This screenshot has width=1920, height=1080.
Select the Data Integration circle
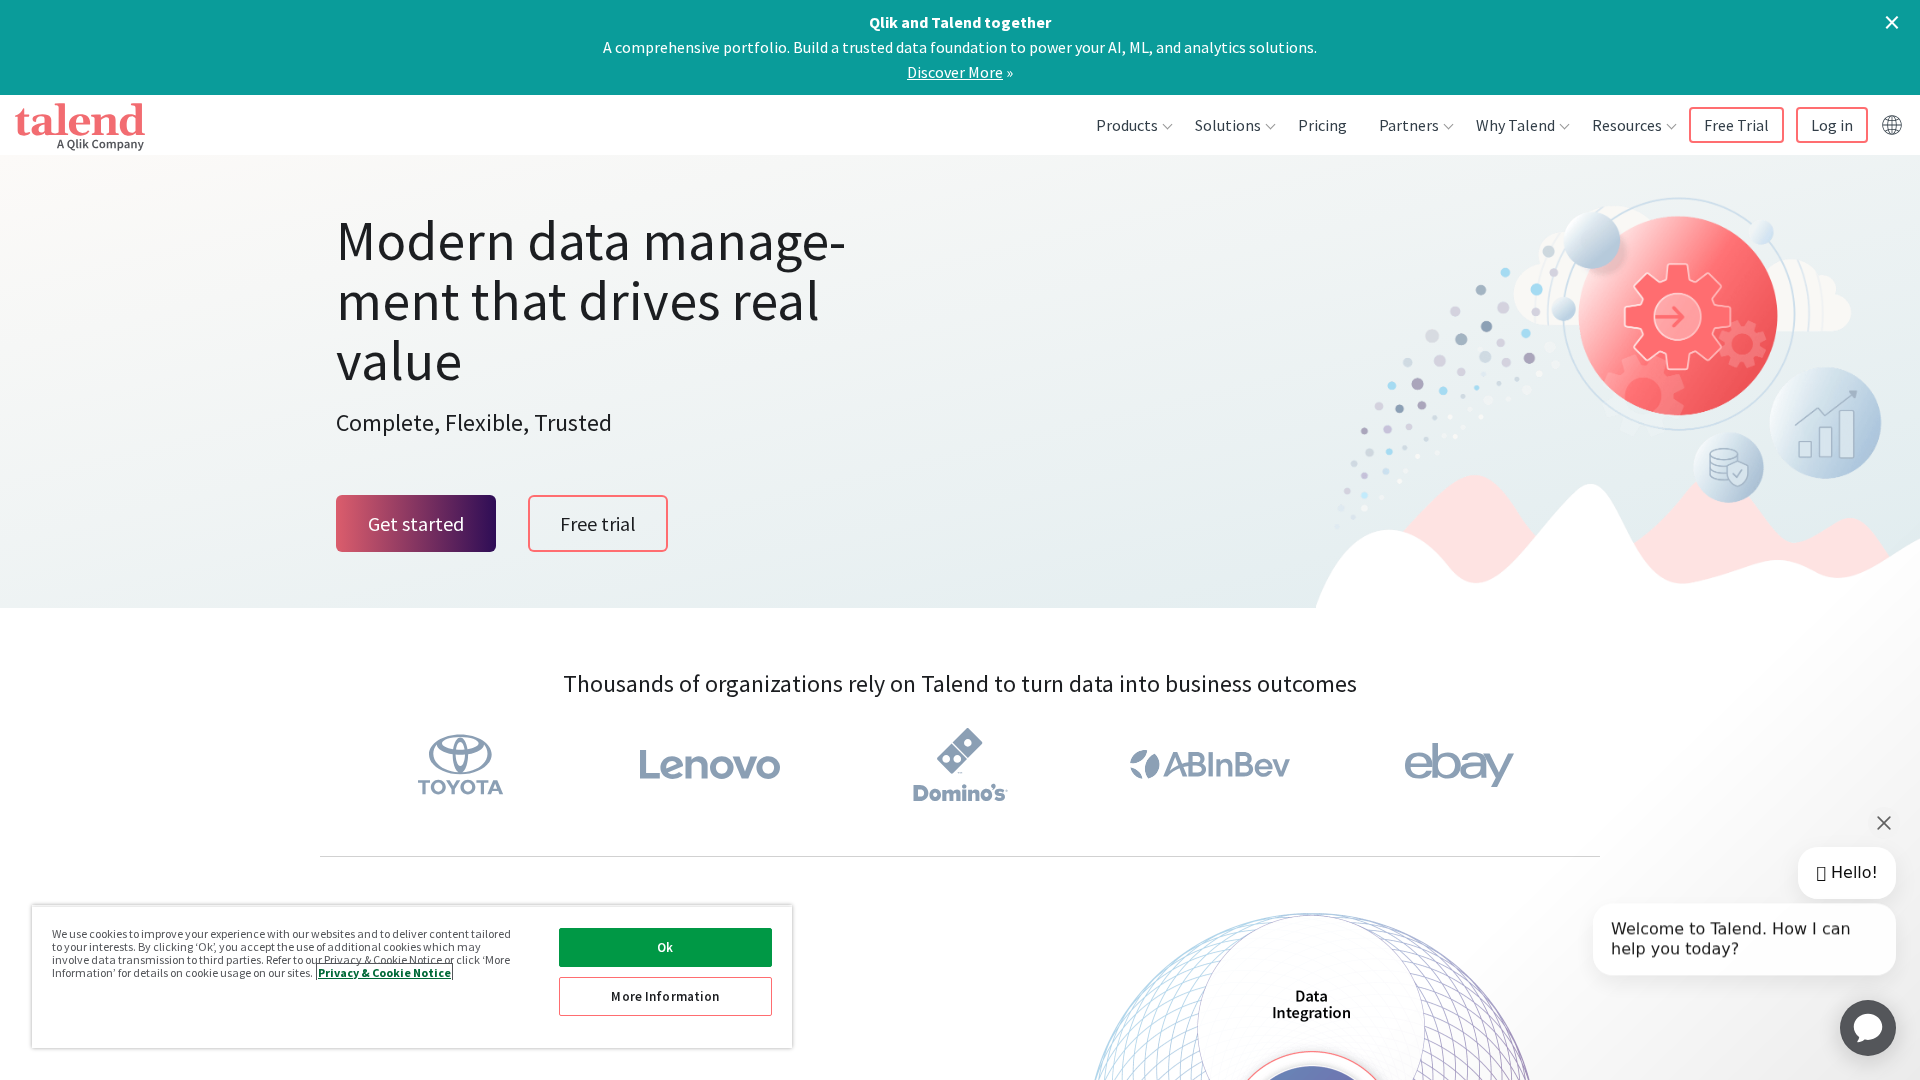1311,1004
